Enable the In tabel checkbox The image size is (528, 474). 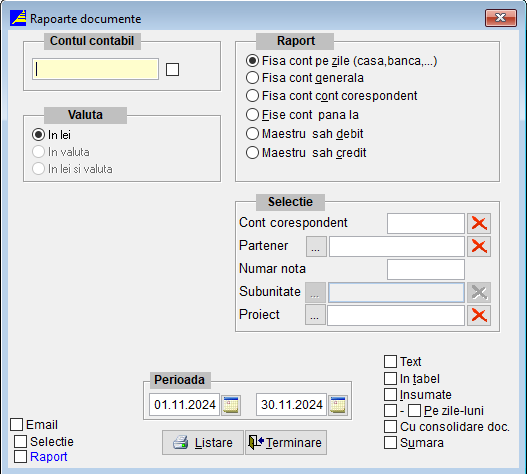click(390, 378)
